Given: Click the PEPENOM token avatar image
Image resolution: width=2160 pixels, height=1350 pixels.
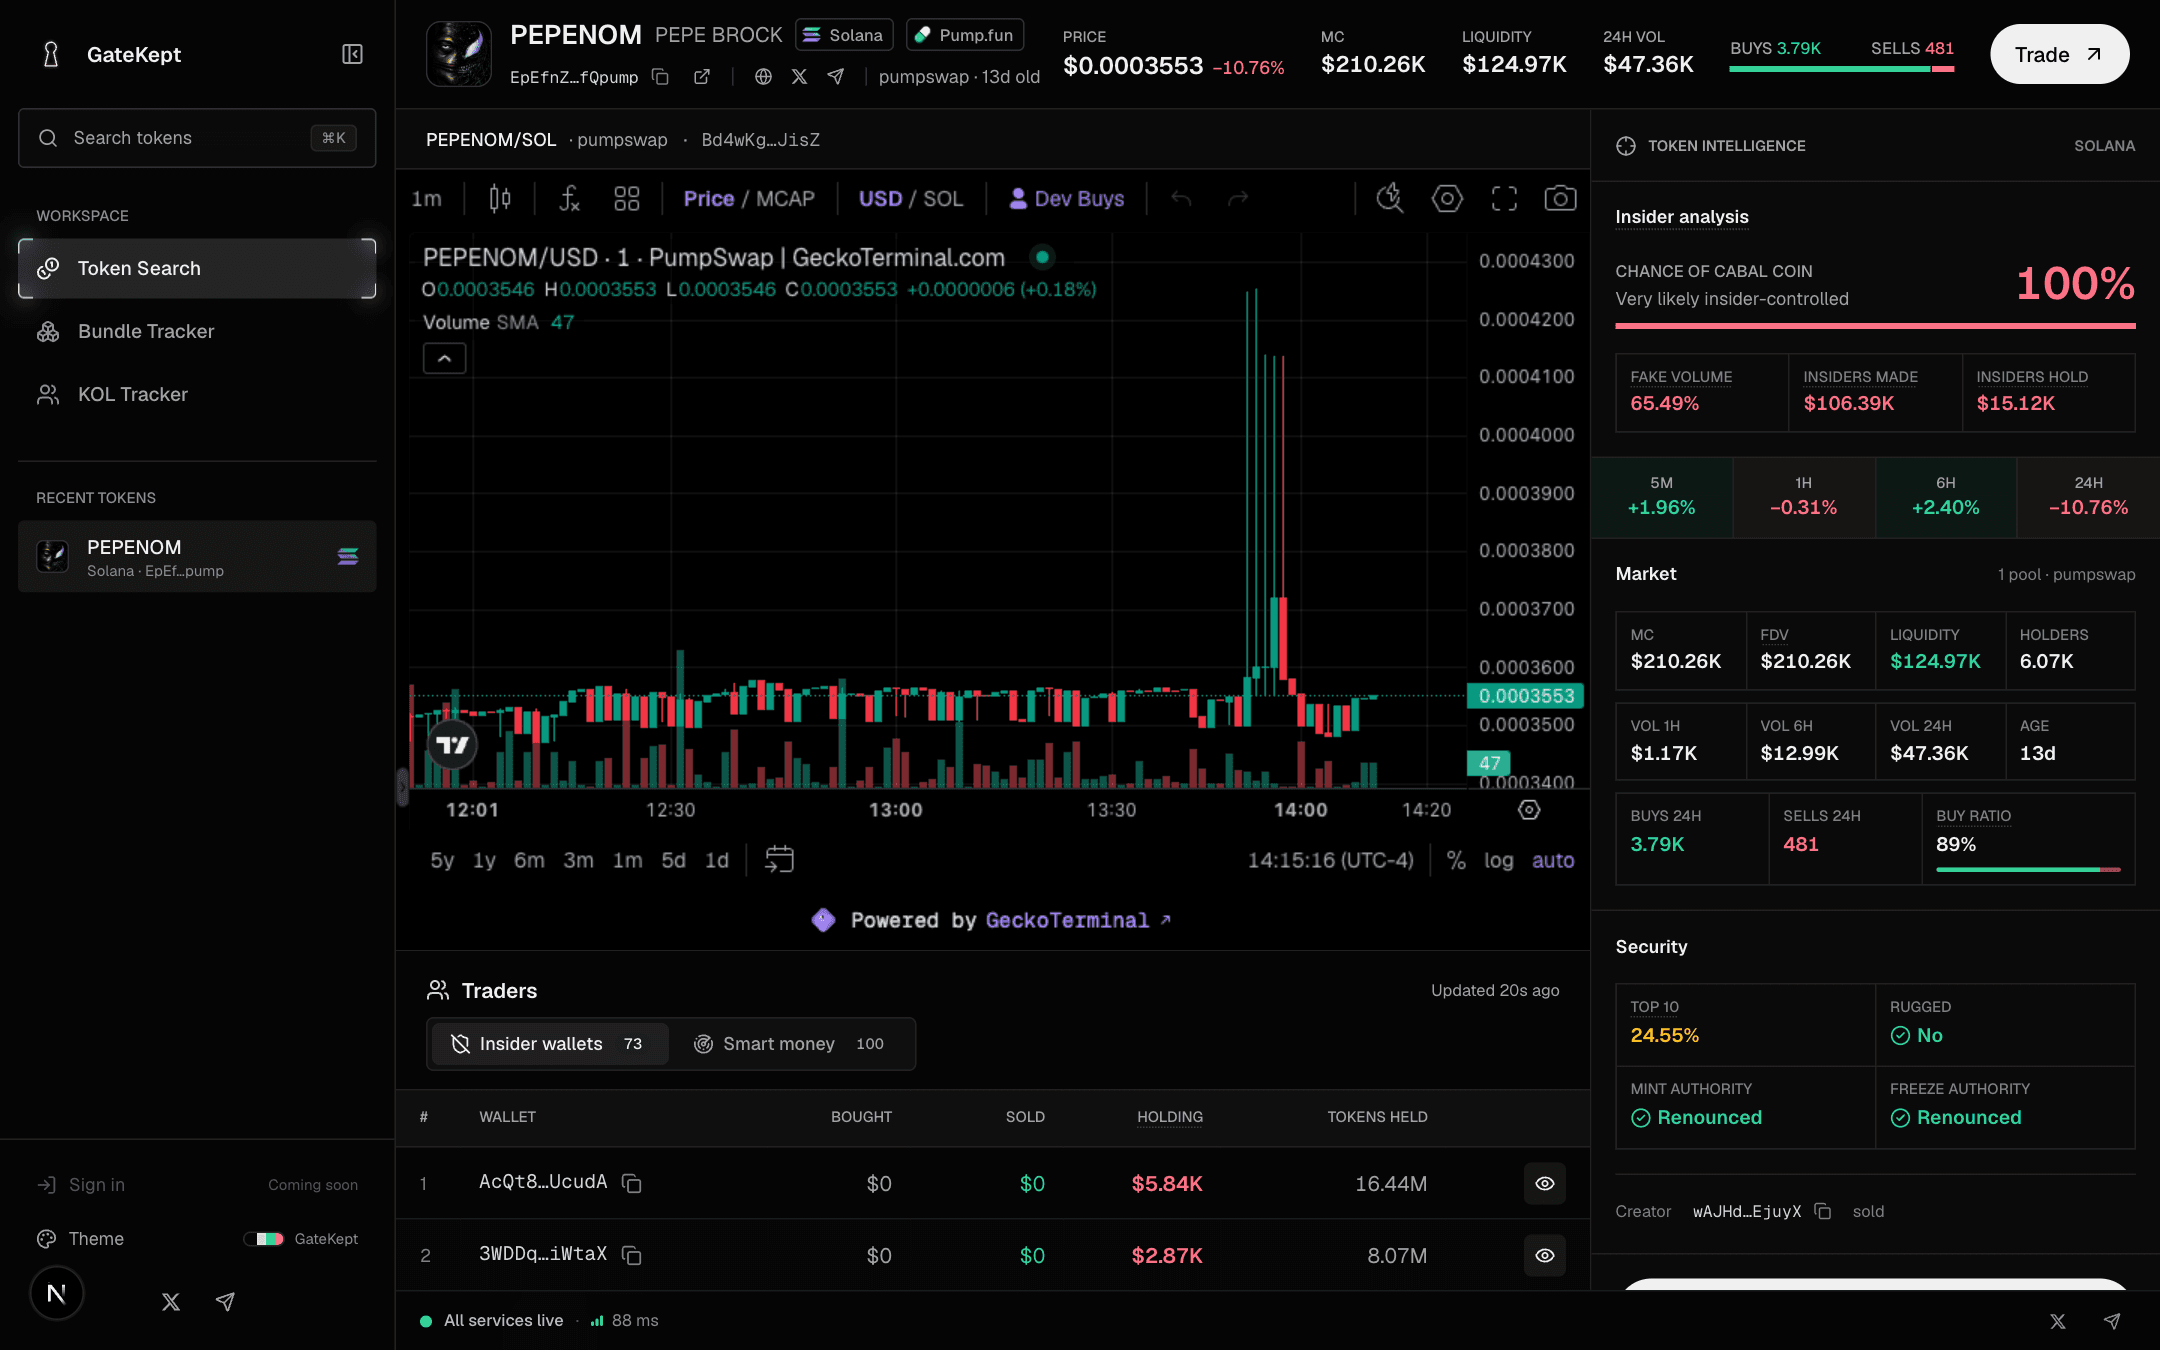Looking at the screenshot, I should tap(459, 54).
